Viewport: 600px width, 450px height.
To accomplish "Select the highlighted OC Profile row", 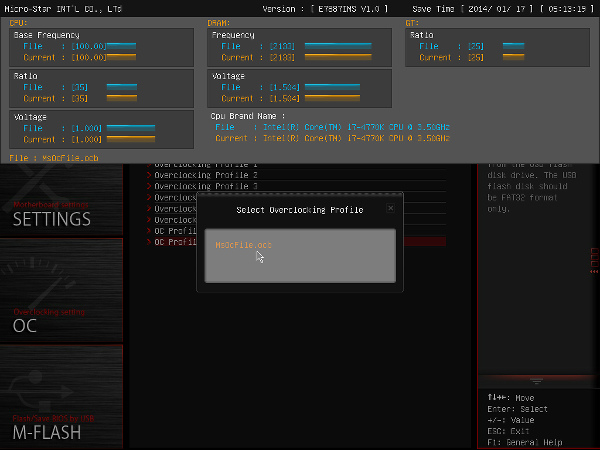I will coord(296,242).
